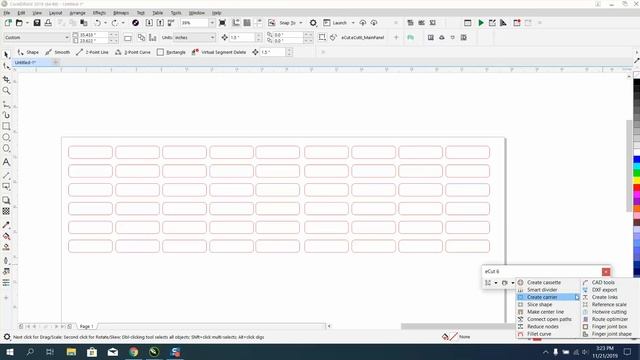The width and height of the screenshot is (640, 360).
Task: Expand the Snap To dropdown
Action: click(x=301, y=23)
